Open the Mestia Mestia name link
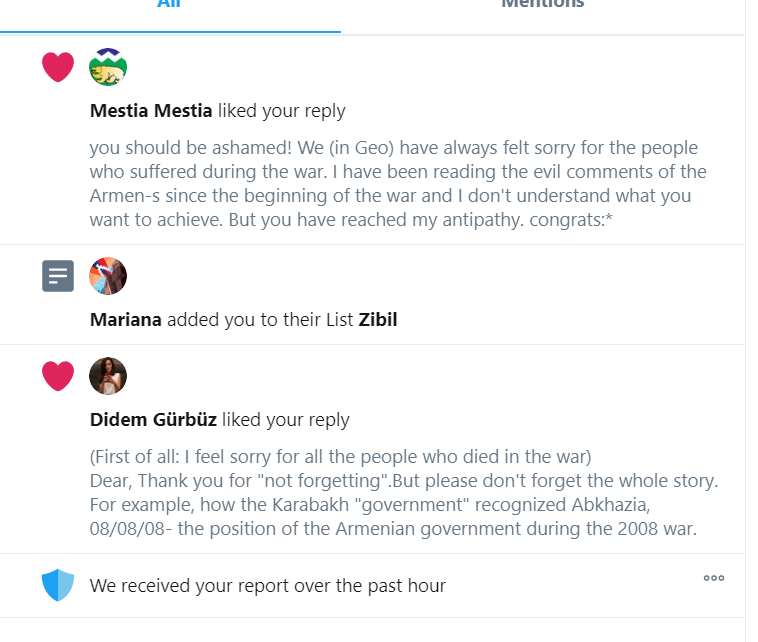This screenshot has width=758, height=642. pos(151,111)
